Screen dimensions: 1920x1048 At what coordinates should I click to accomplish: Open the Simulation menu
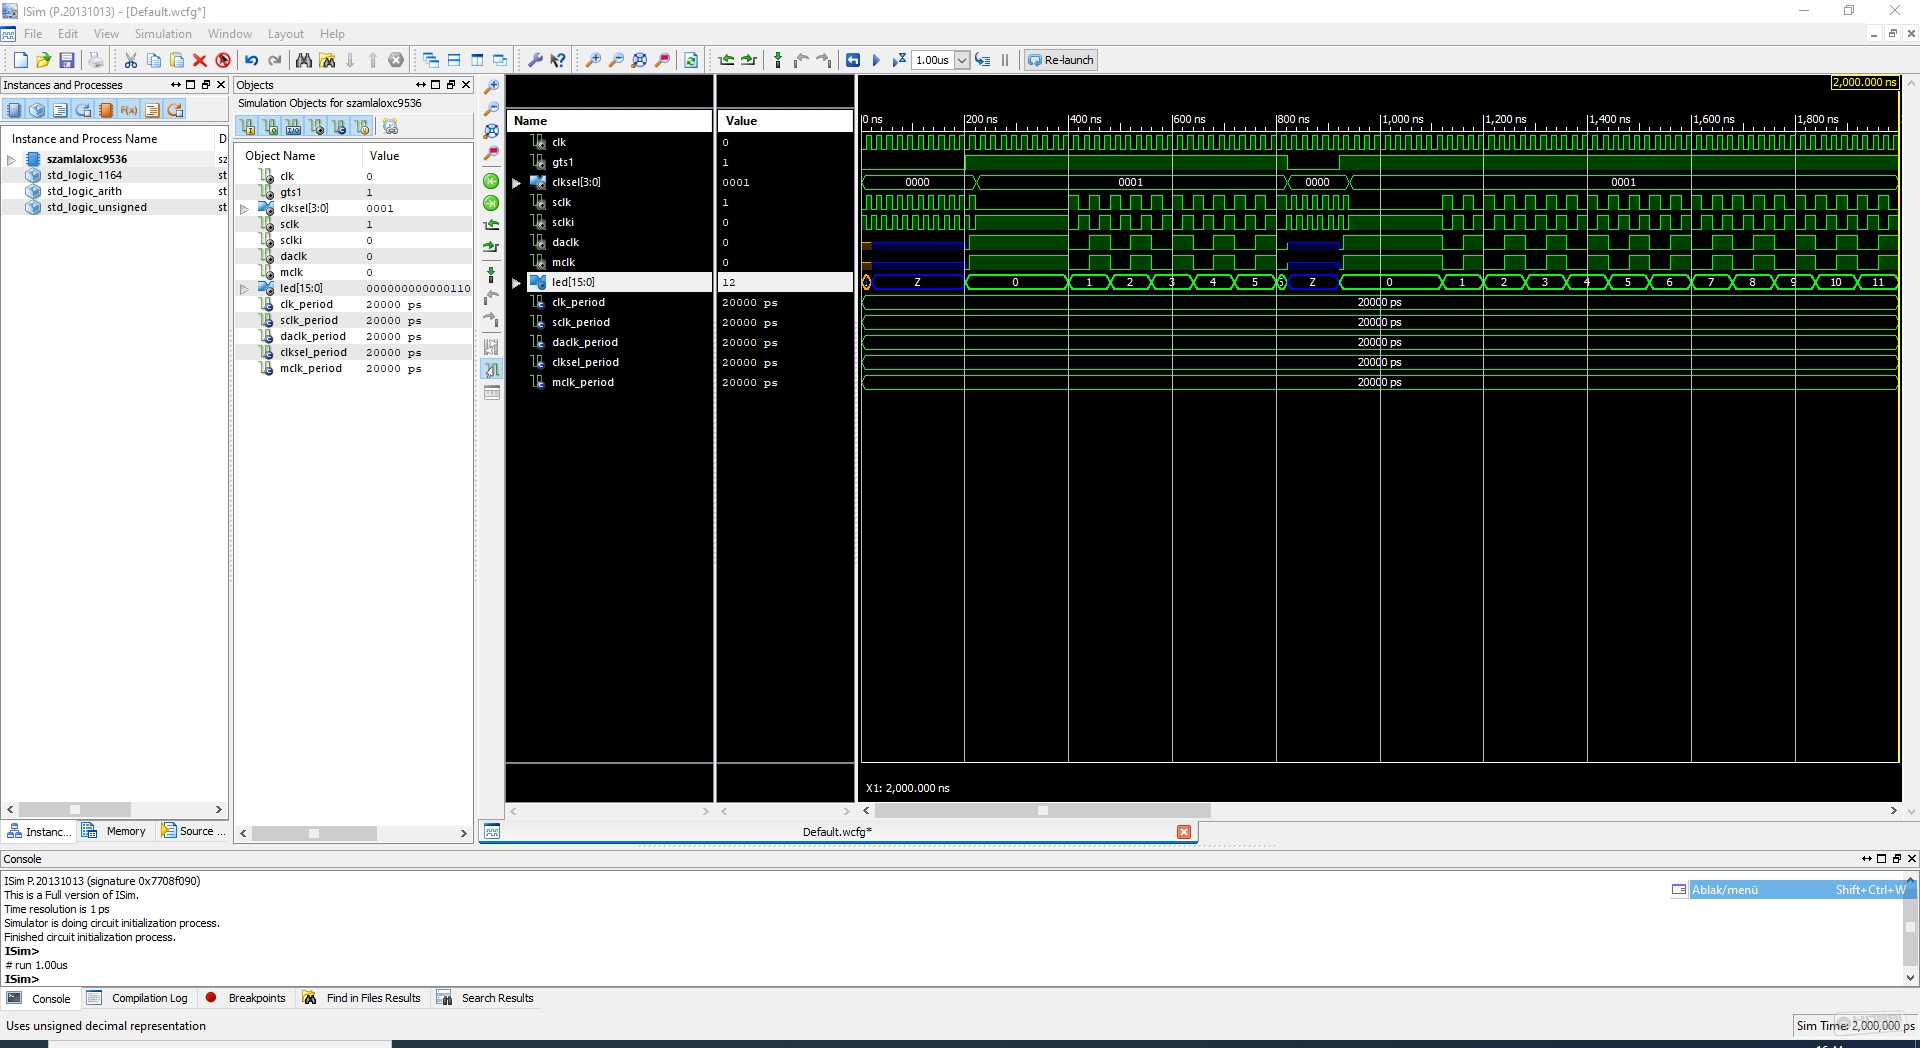163,34
